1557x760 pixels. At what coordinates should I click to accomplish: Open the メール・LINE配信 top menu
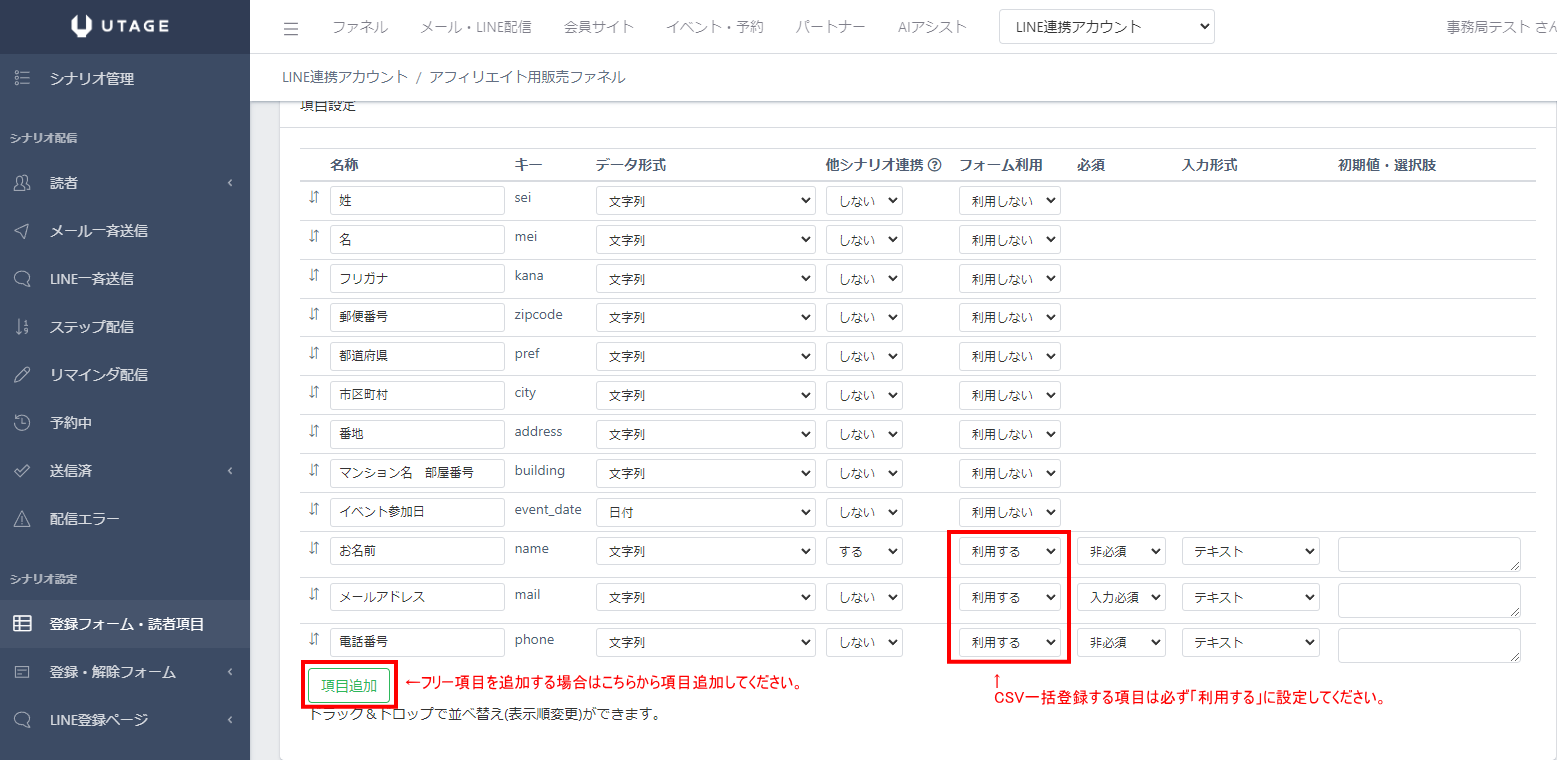(475, 27)
